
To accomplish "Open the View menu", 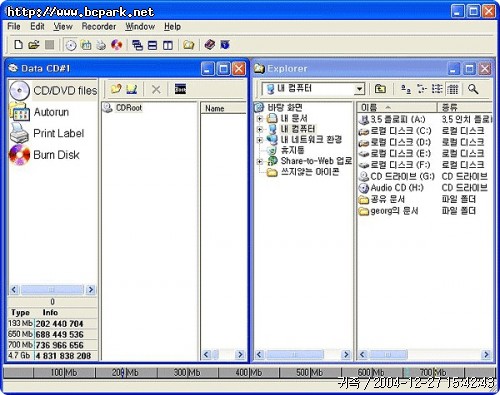I will tap(63, 26).
